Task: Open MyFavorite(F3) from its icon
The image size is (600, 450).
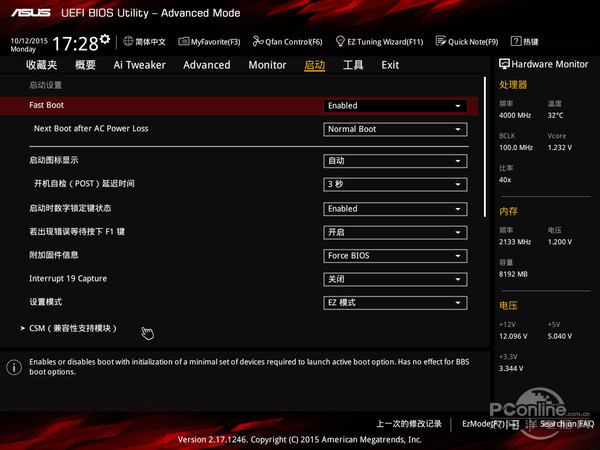Action: (x=184, y=41)
